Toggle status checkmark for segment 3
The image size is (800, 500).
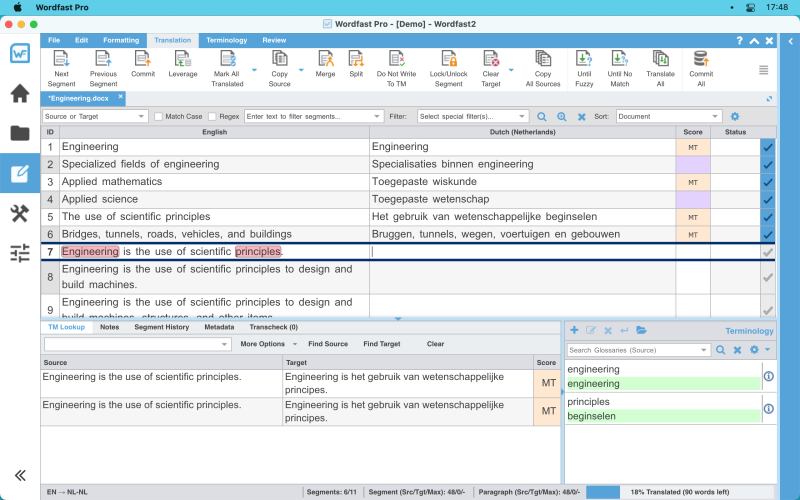coord(768,182)
